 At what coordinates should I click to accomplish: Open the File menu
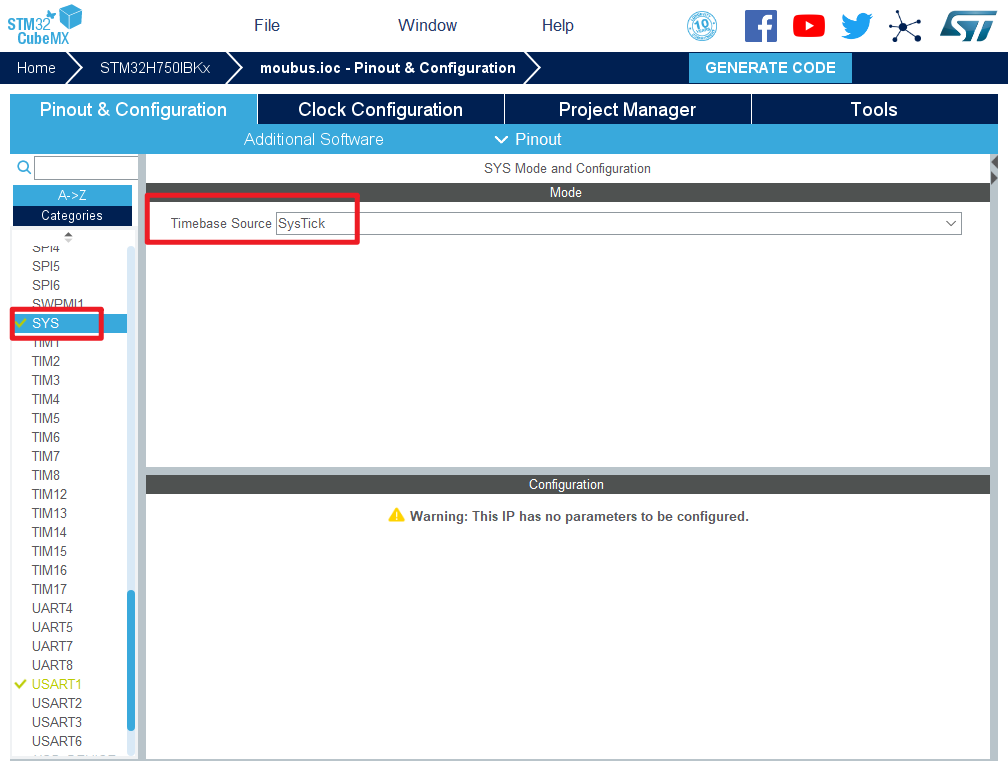pos(267,26)
